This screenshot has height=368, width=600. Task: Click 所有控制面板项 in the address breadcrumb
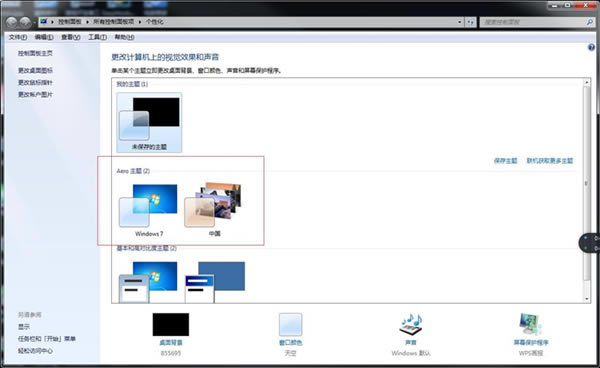(x=114, y=22)
